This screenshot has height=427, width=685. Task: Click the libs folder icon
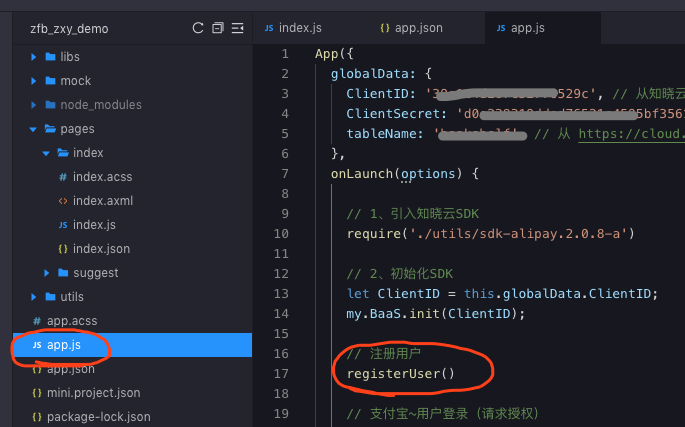pyautogui.click(x=51, y=57)
